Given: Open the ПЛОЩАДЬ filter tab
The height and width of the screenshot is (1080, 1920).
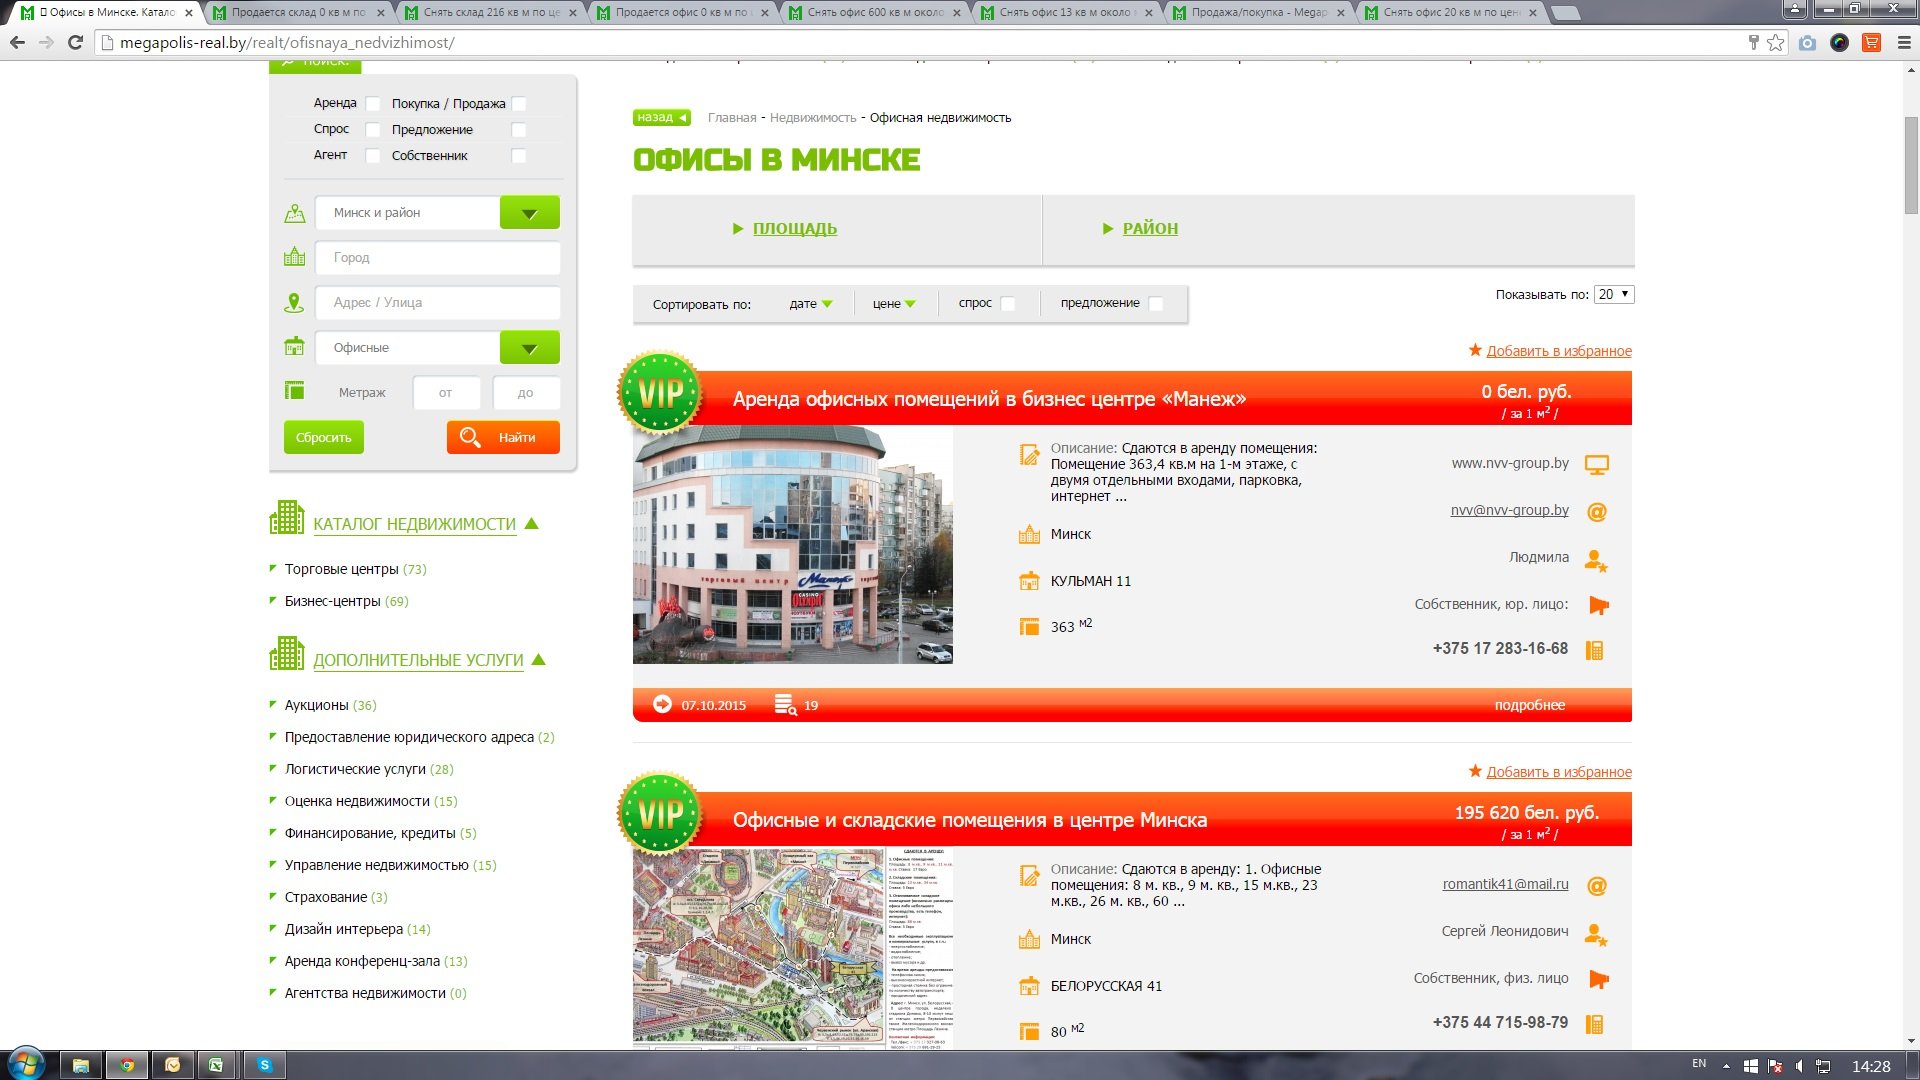Looking at the screenshot, I should (x=794, y=229).
